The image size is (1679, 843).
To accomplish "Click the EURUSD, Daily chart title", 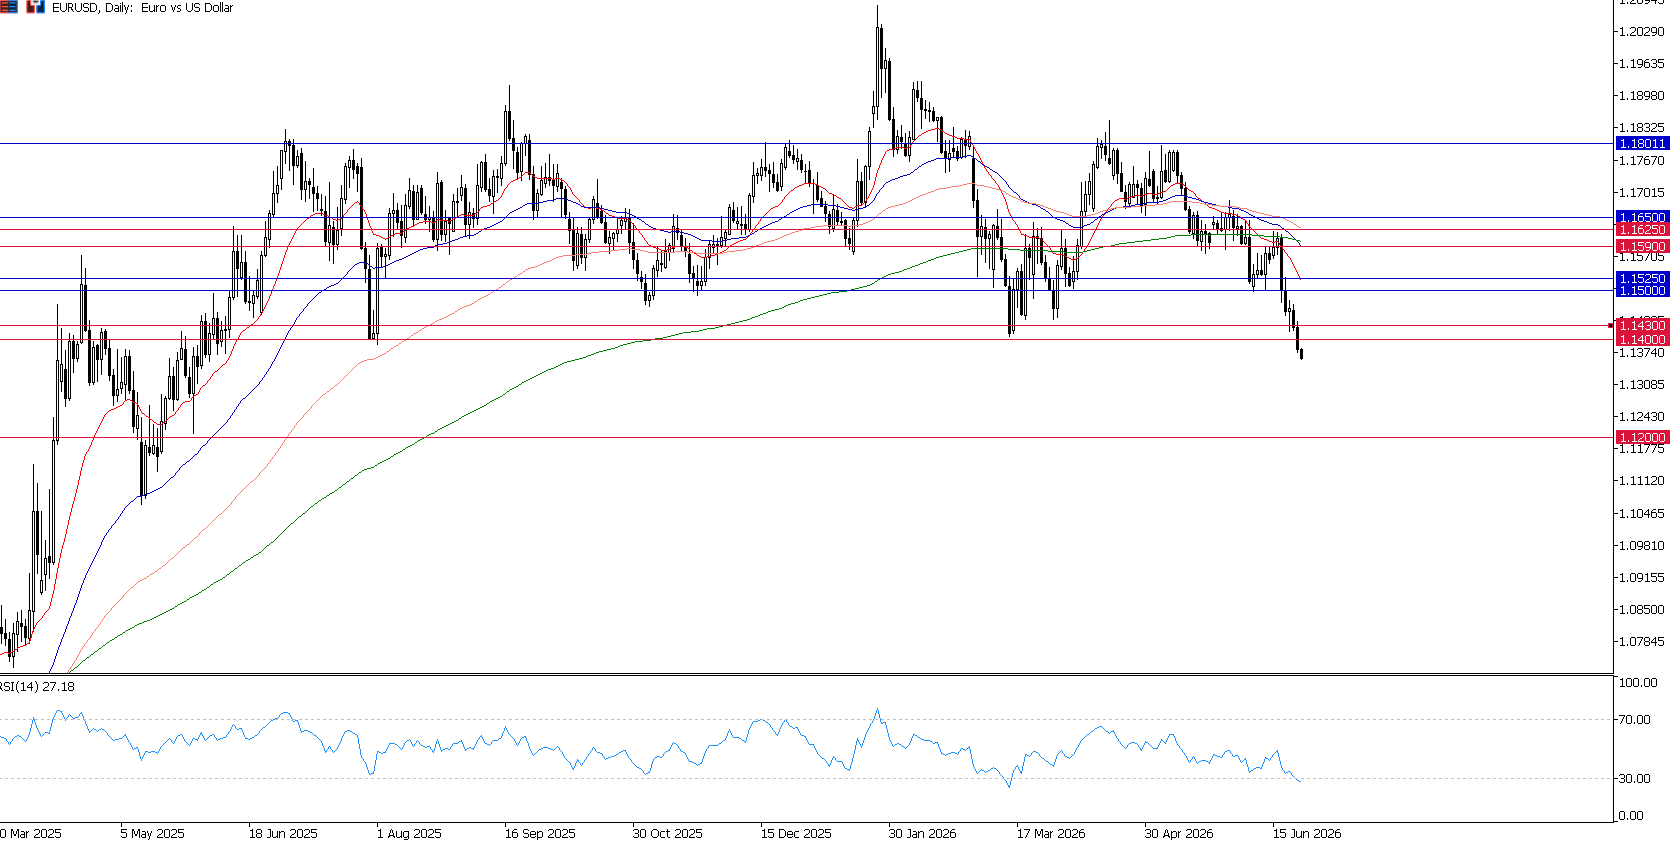I will pyautogui.click(x=142, y=8).
